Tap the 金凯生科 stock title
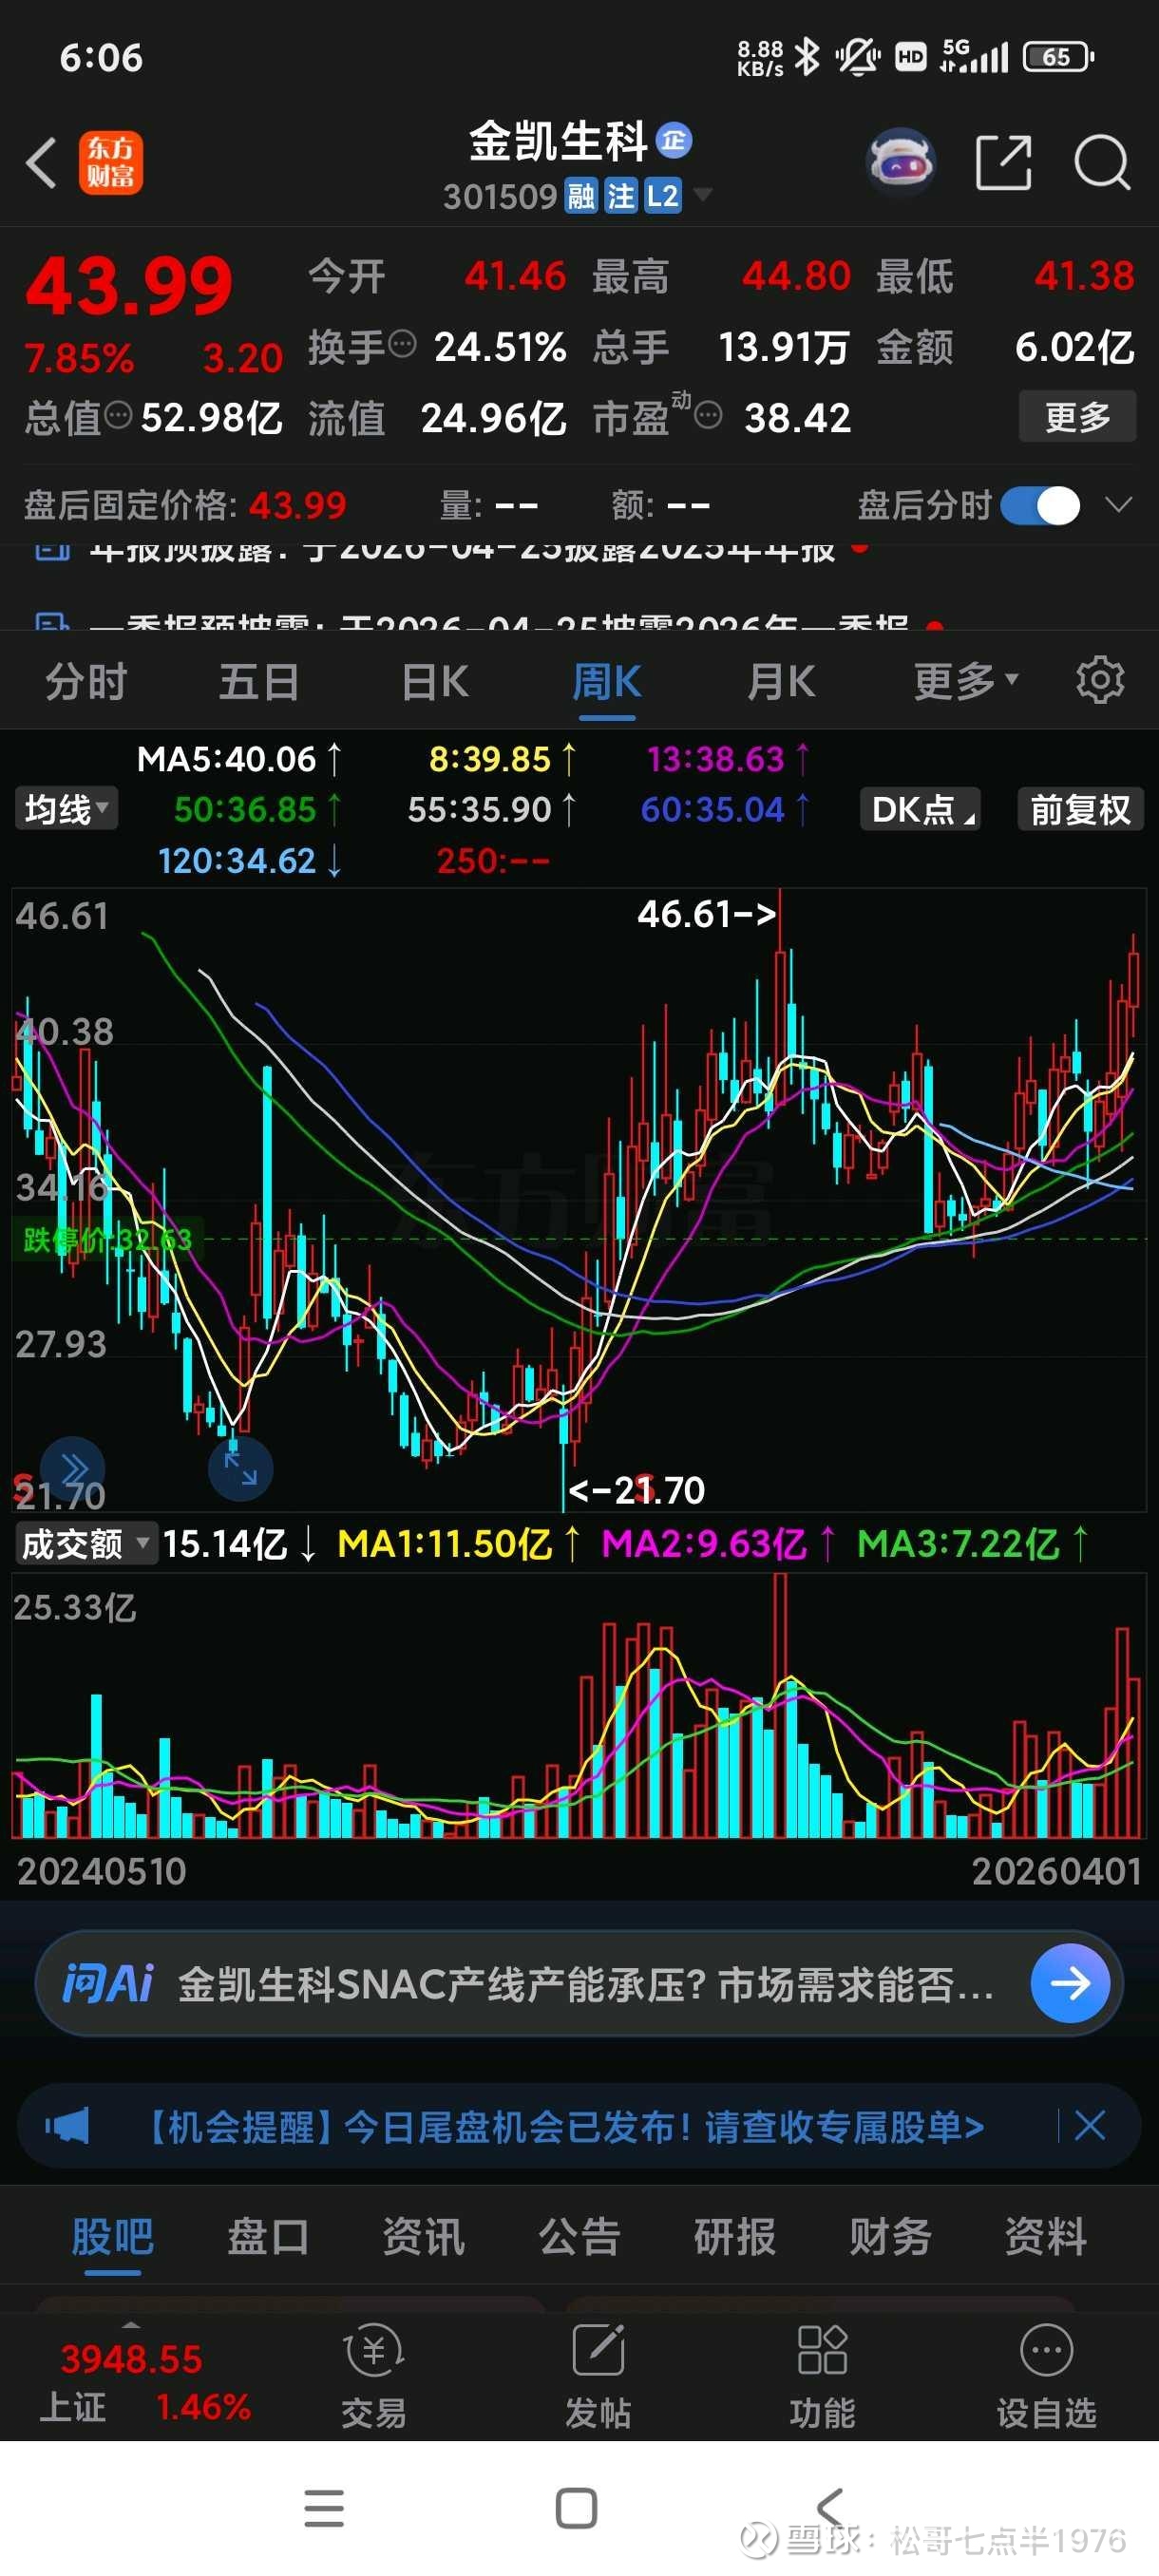Viewport: 1159px width, 2576px height. point(558,141)
